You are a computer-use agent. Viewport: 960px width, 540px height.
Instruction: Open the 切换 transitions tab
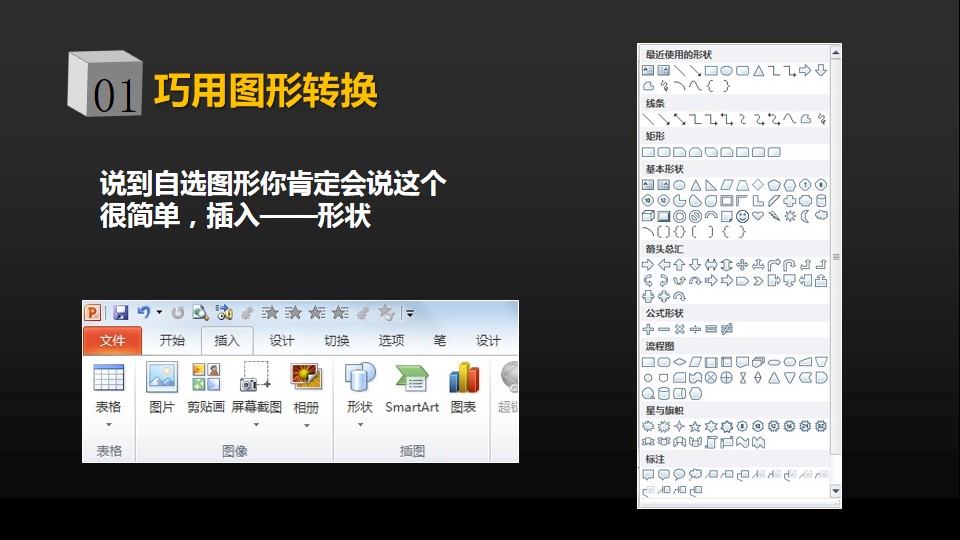pyautogui.click(x=336, y=341)
